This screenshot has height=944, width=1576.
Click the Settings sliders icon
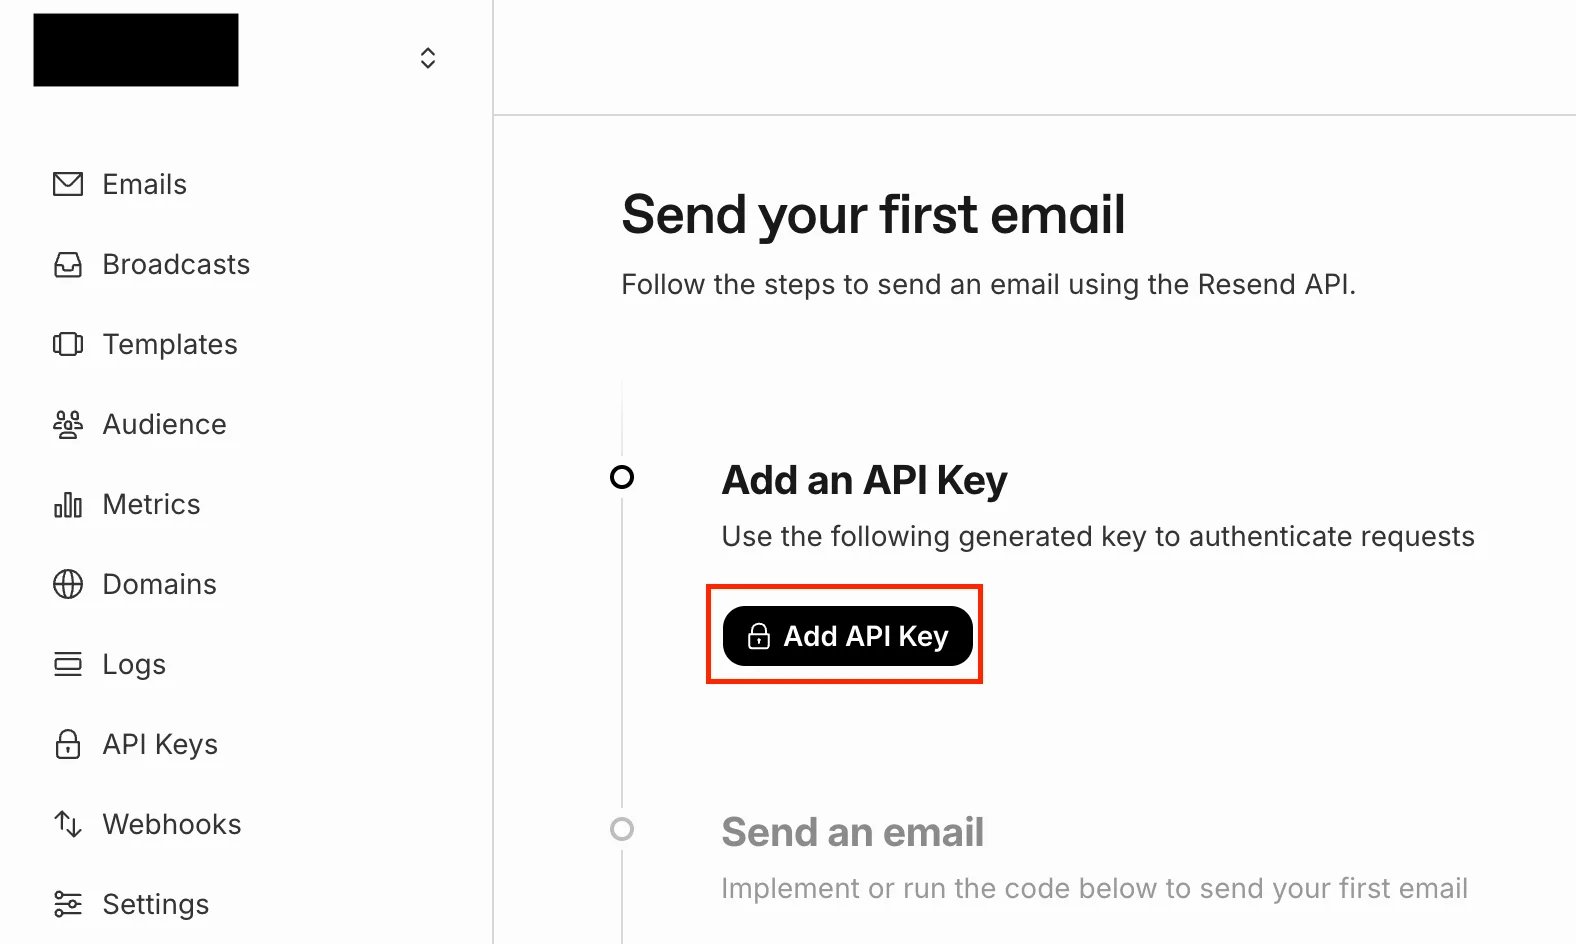click(x=68, y=904)
